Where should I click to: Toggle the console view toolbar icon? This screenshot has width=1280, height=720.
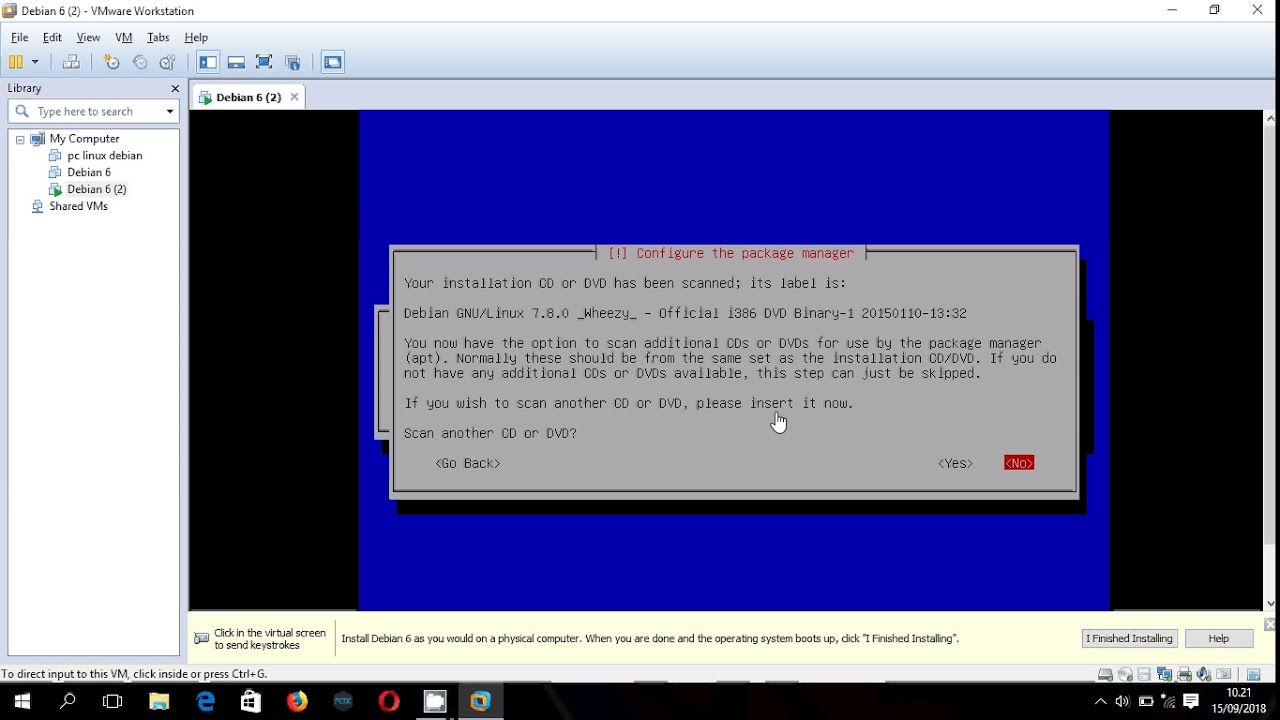tap(333, 62)
